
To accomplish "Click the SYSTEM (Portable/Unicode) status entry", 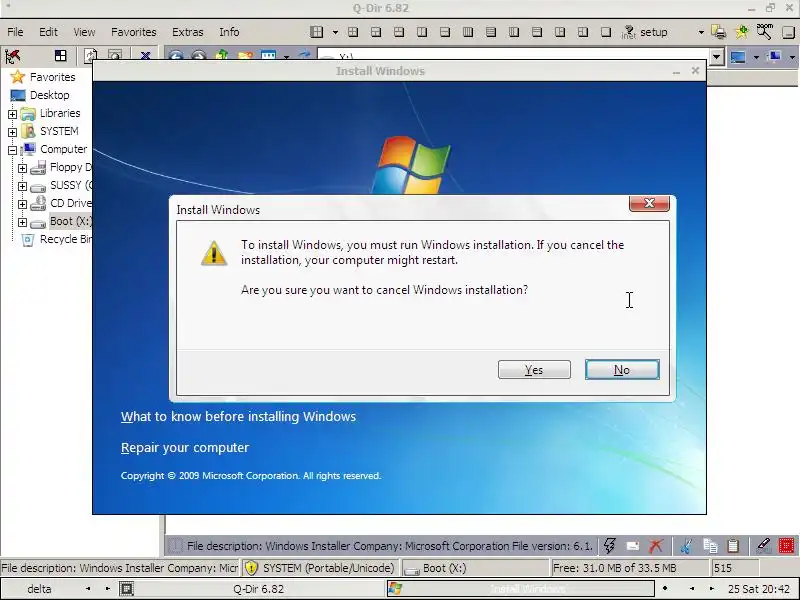I will point(320,568).
